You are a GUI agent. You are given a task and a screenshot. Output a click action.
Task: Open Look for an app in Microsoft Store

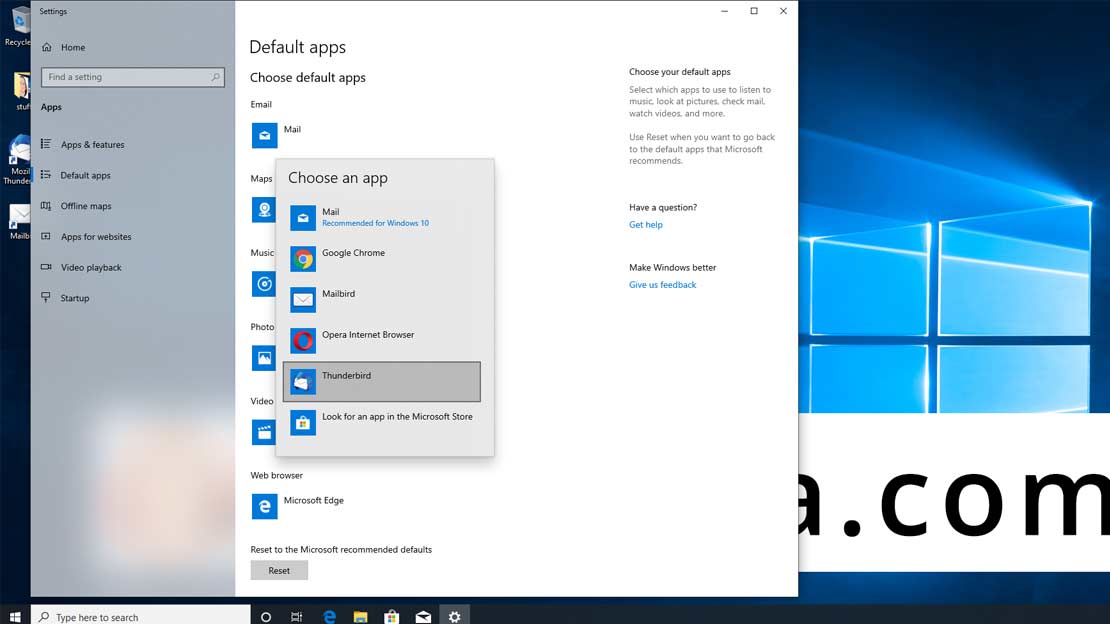click(382, 423)
